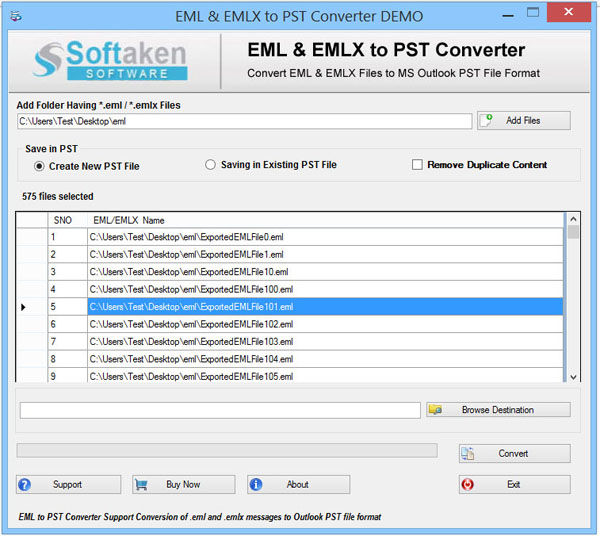The width and height of the screenshot is (600, 536).
Task: Click the Exit power icon
Action: pyautogui.click(x=468, y=484)
